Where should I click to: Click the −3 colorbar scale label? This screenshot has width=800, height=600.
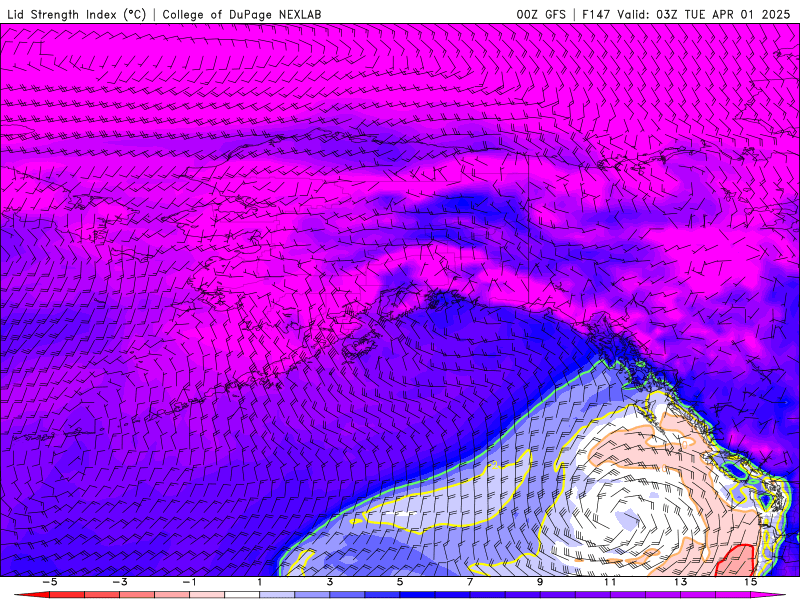coord(119,582)
